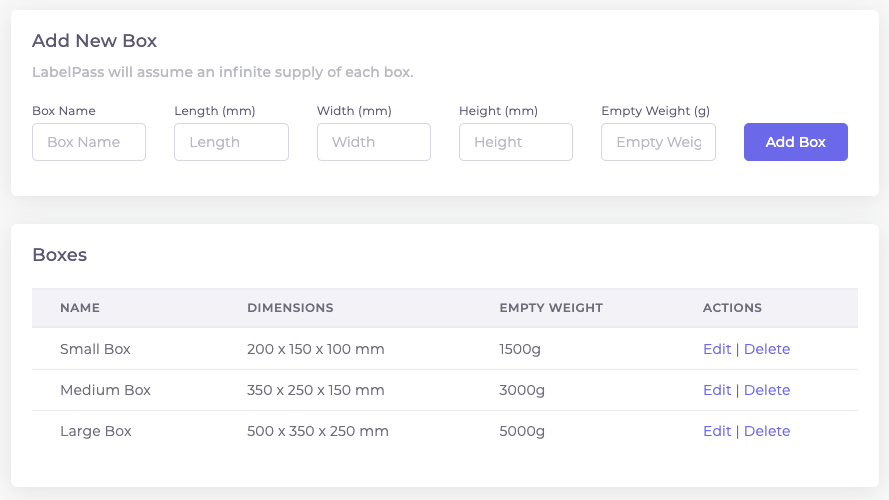This screenshot has height=500, width=889.
Task: Click the EMPTY WEIGHT column header
Action: [551, 308]
